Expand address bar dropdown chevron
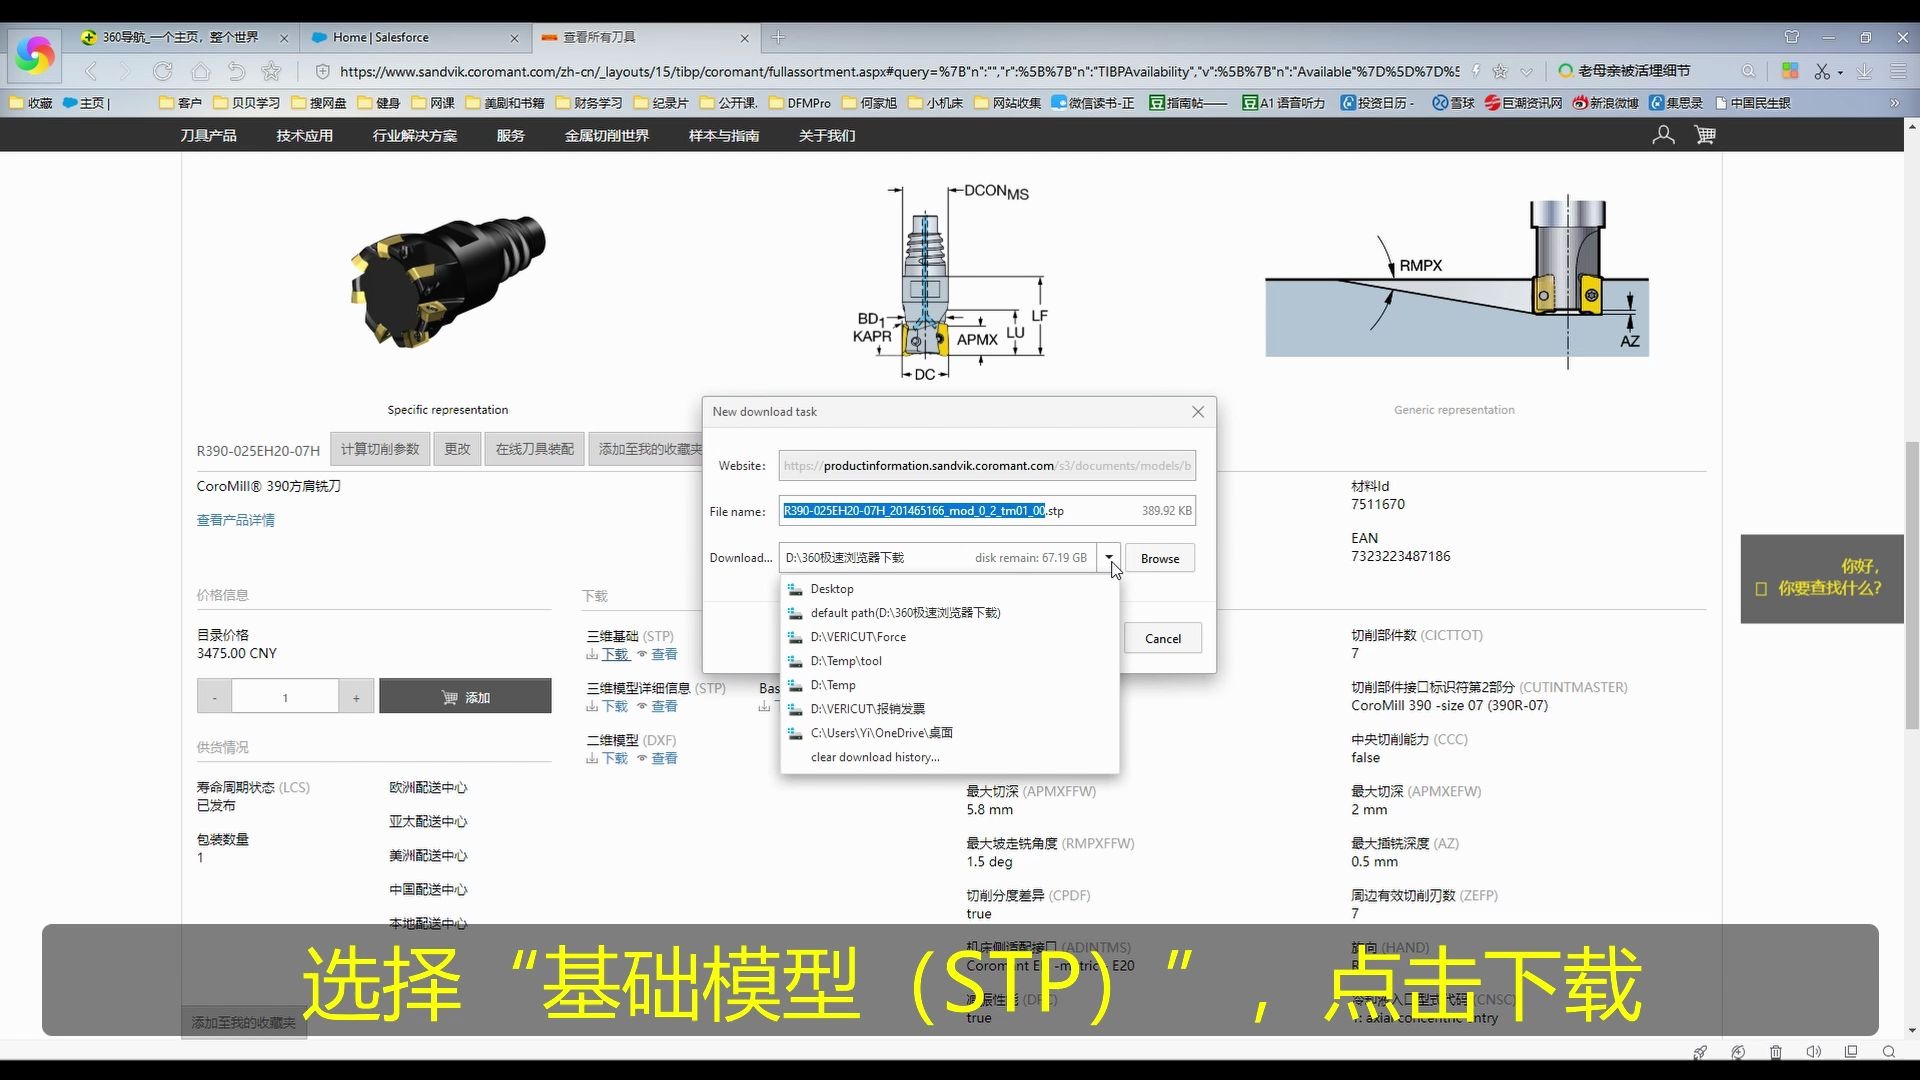The image size is (1920, 1080). point(1526,71)
